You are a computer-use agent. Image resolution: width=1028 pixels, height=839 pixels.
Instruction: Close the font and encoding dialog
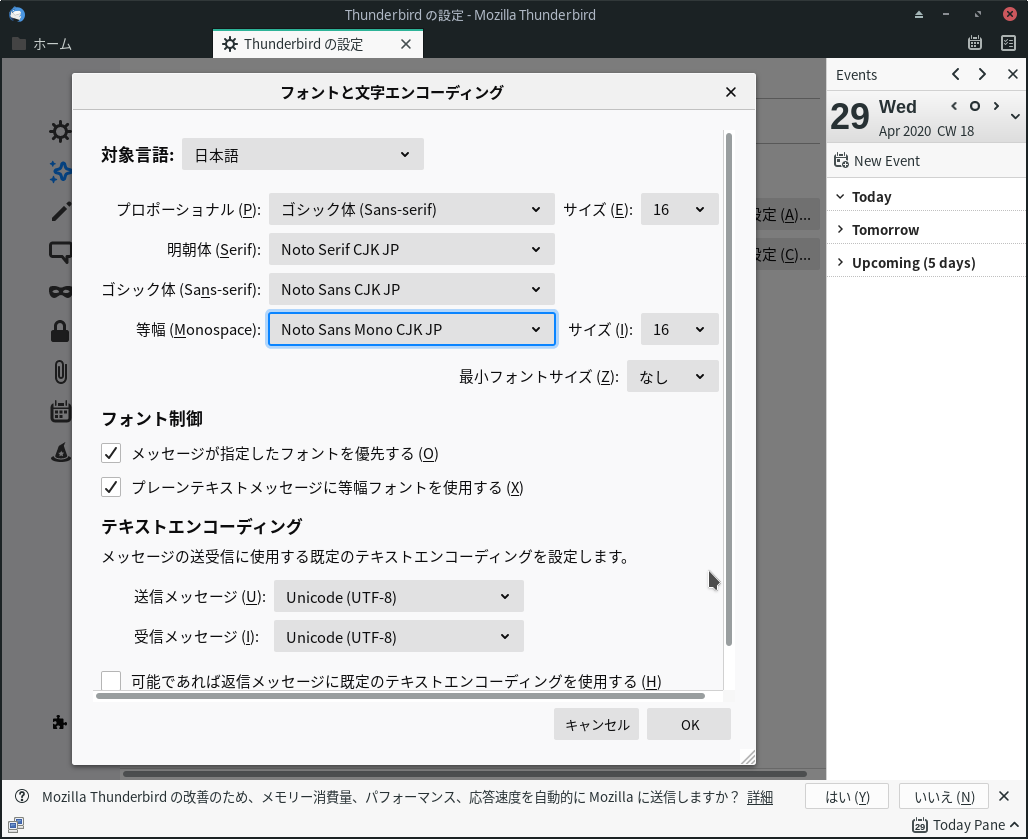coord(731,92)
